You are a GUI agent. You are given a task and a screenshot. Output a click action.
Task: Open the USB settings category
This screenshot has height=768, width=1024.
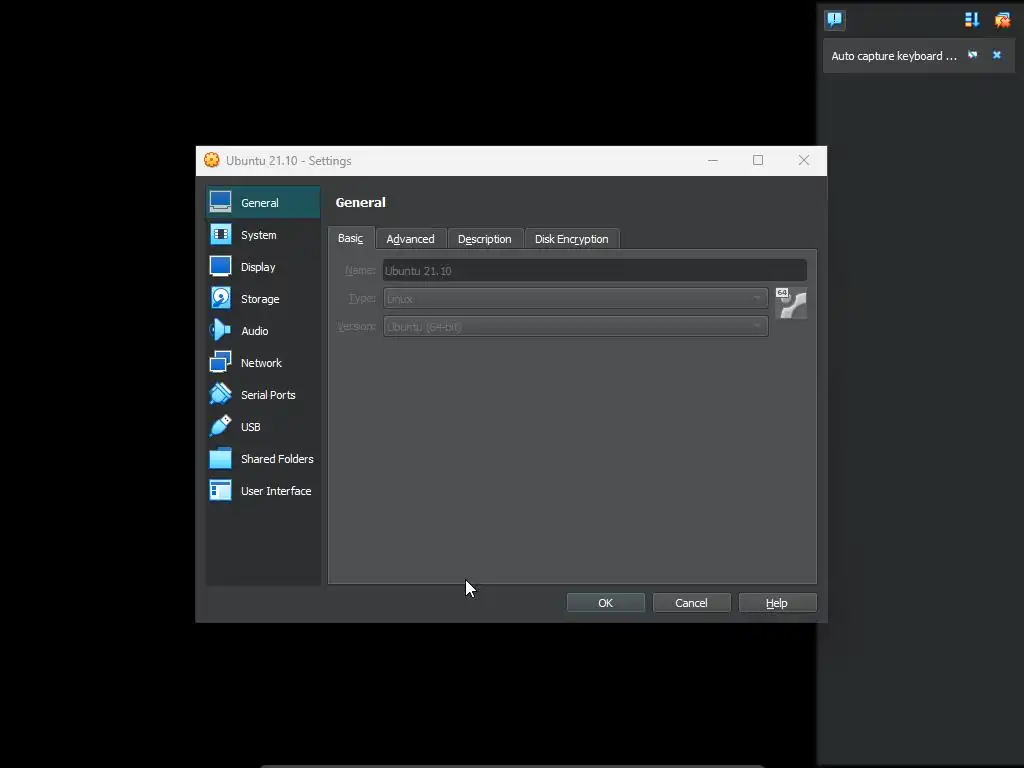[263, 426]
